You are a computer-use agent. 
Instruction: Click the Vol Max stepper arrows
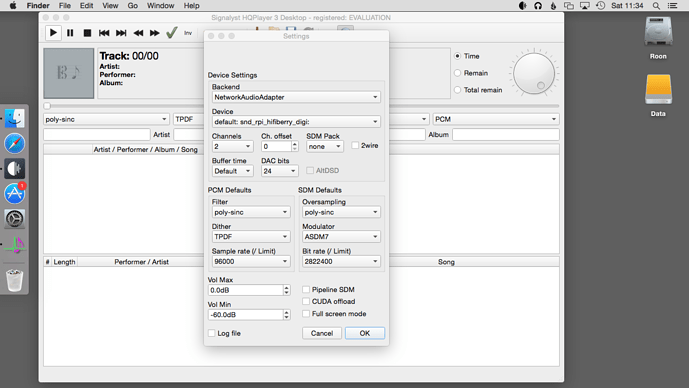coord(286,290)
